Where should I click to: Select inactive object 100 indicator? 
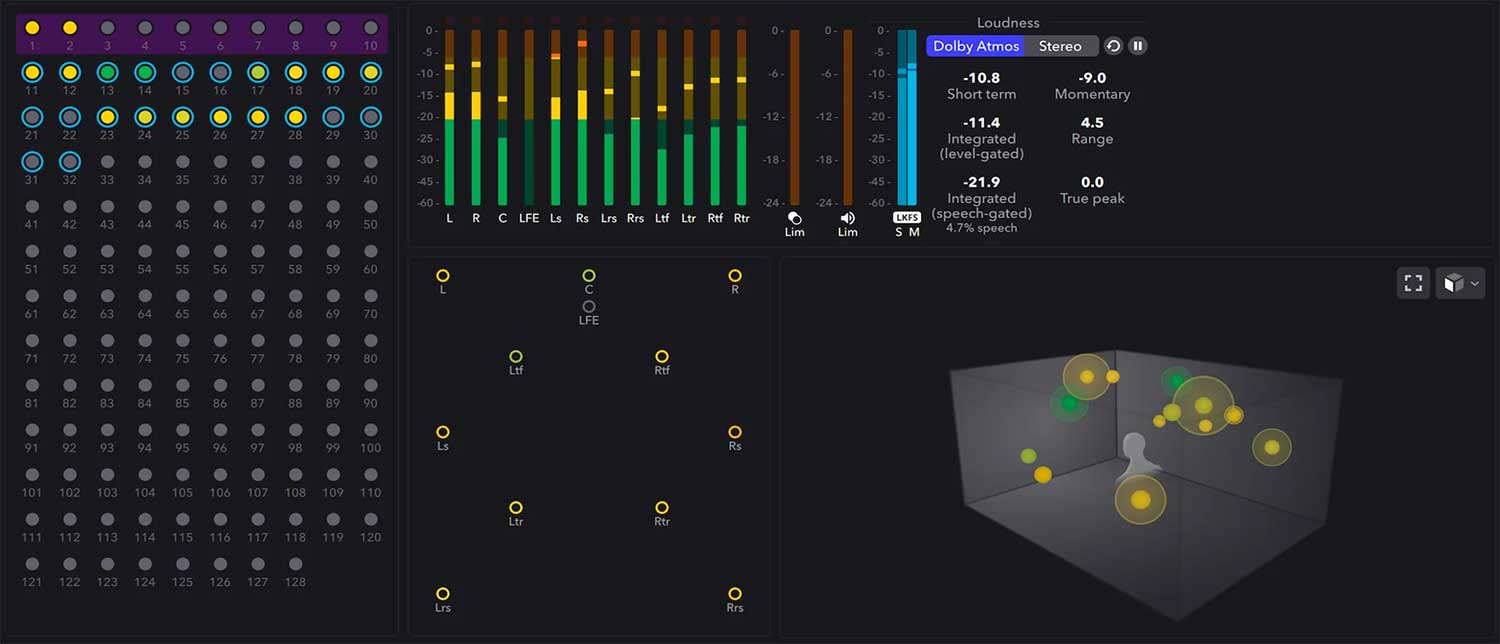pos(371,429)
